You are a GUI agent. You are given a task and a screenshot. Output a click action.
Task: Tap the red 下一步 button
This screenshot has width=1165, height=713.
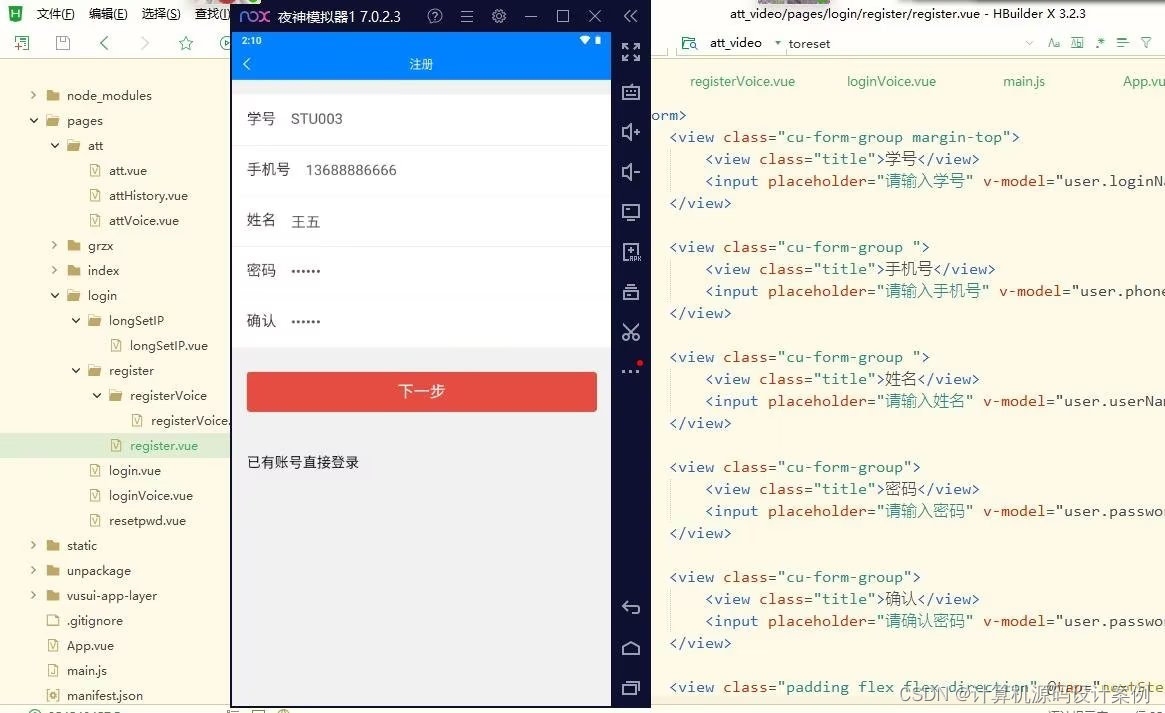pos(420,391)
